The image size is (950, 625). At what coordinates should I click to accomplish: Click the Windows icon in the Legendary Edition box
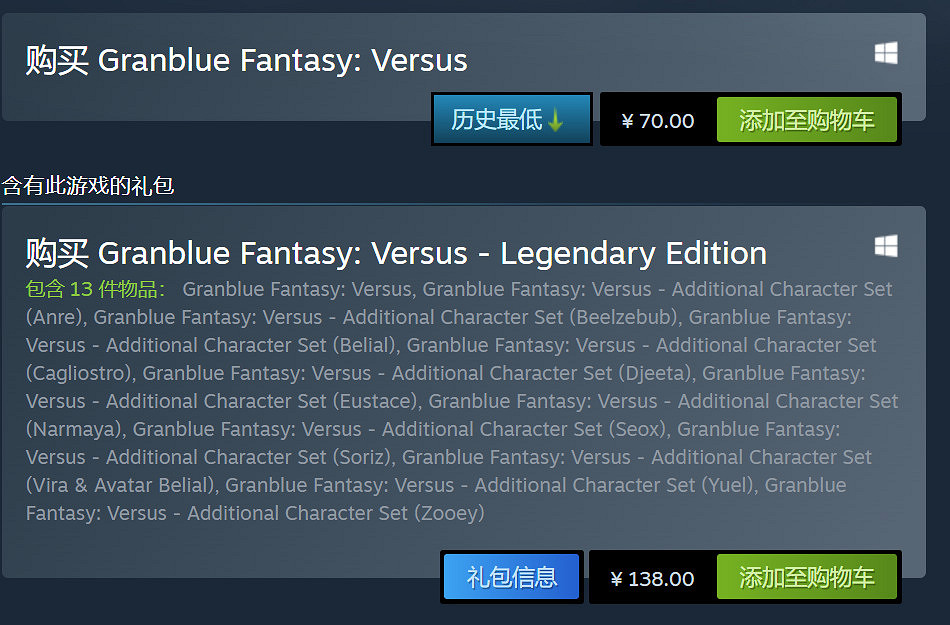point(885,246)
